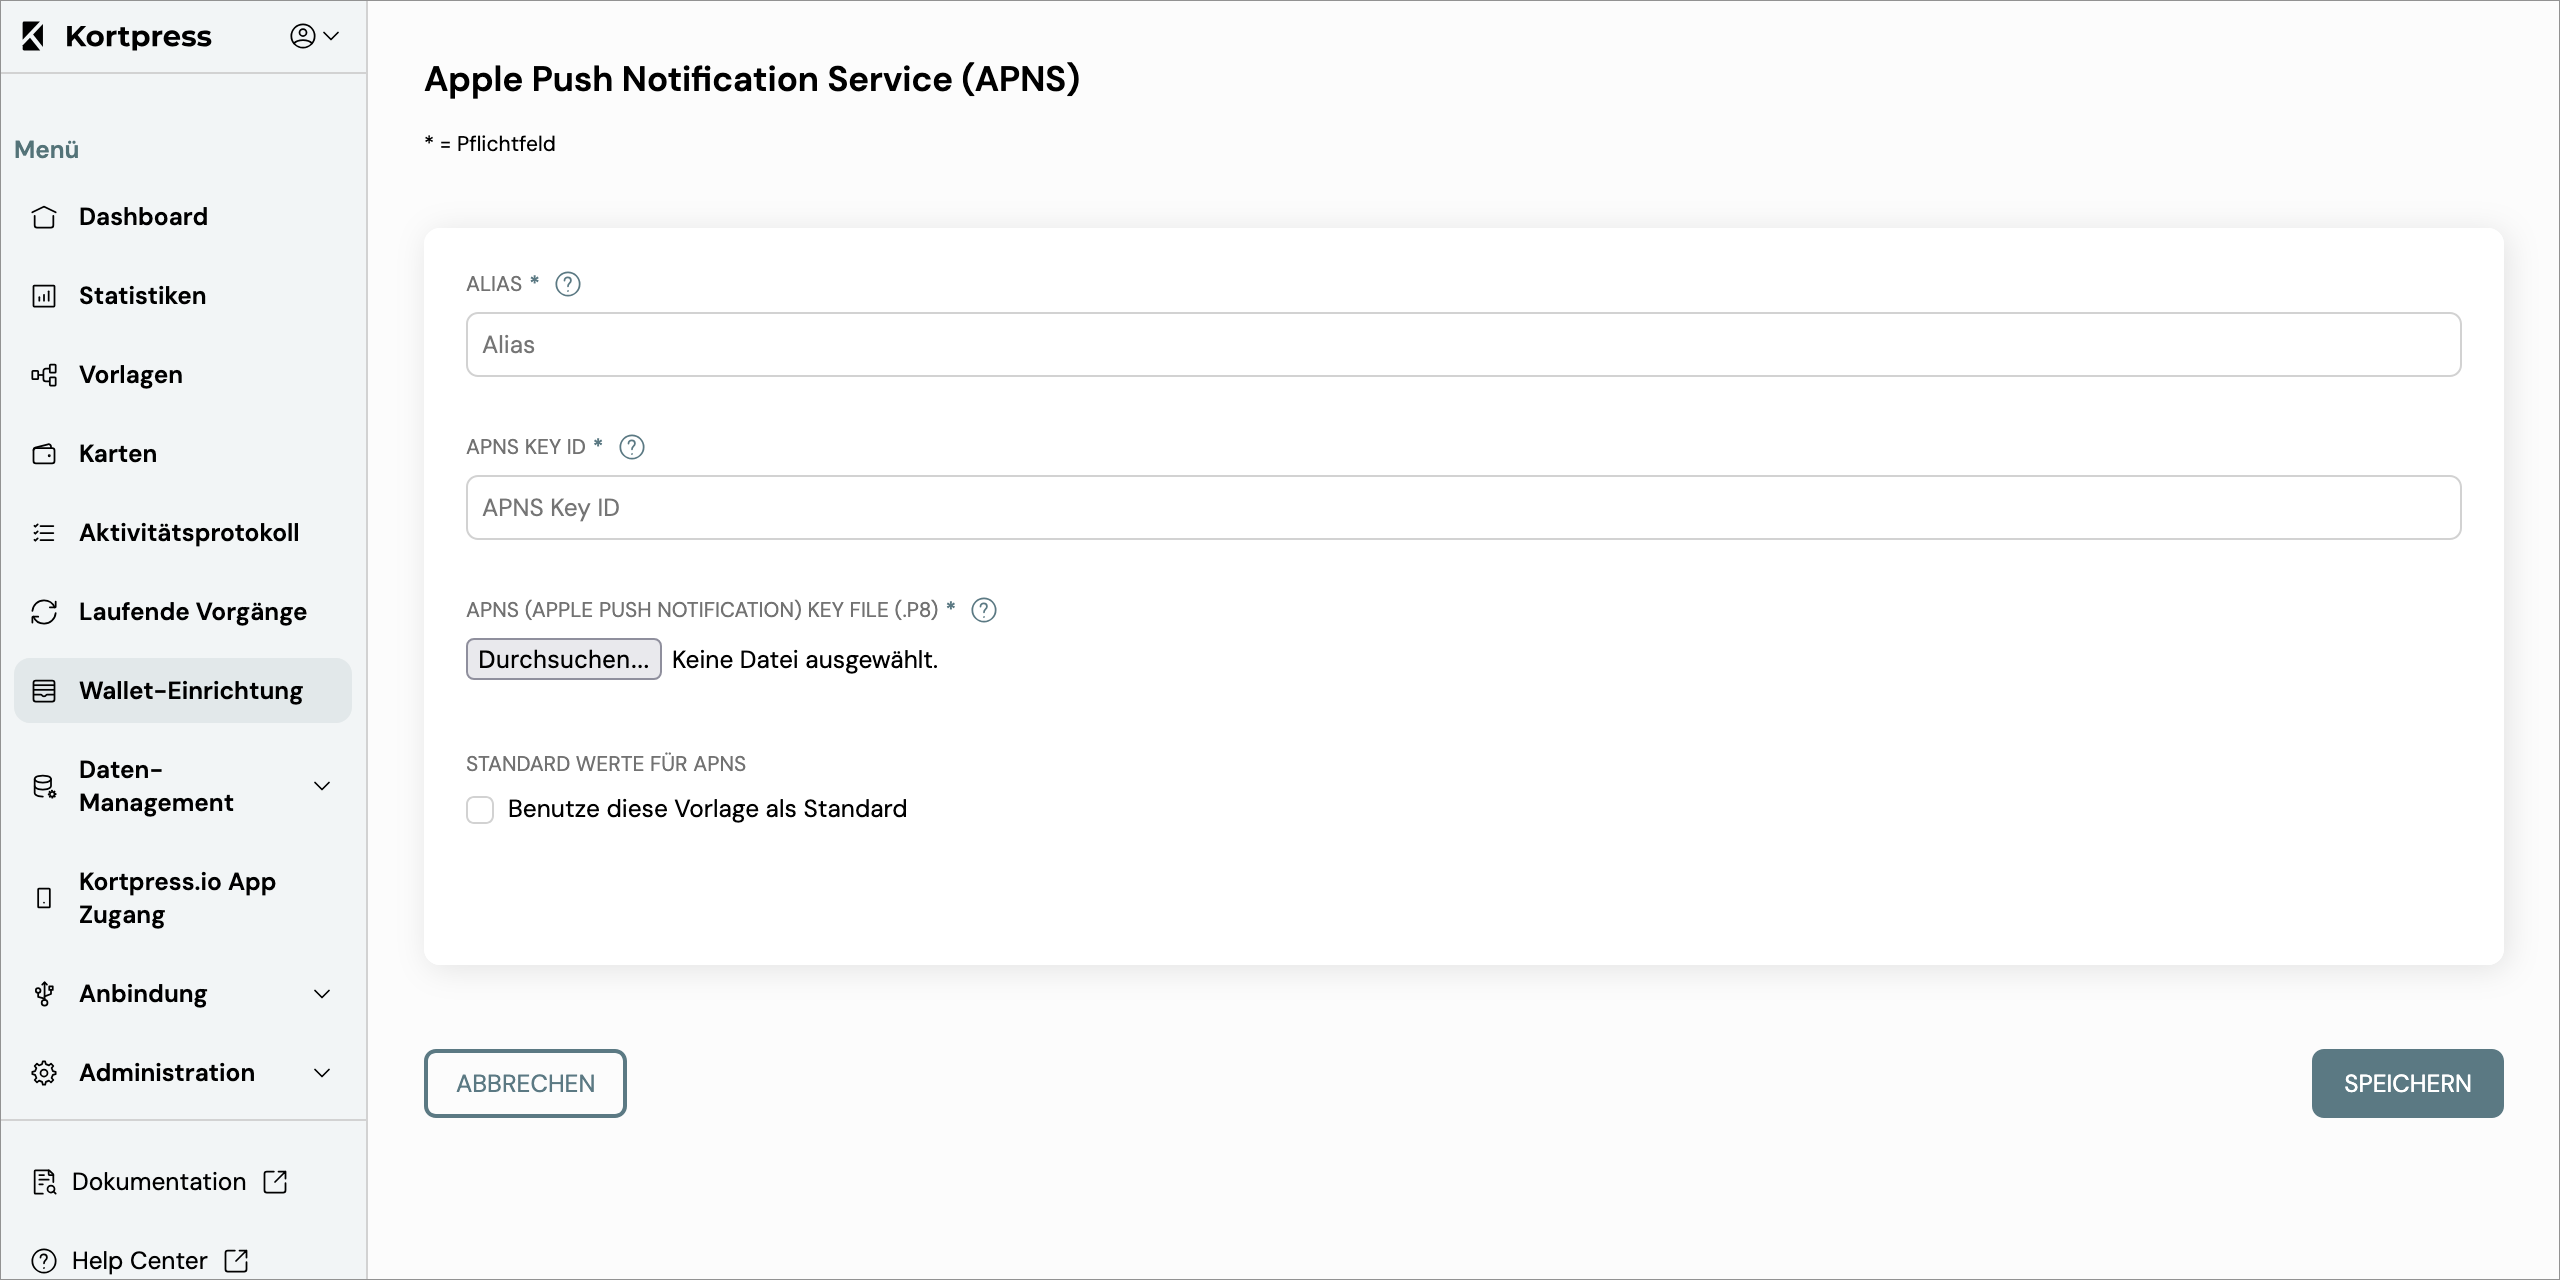Click the page heading 'Apple Push Notification Service (APNS)'

click(x=752, y=79)
